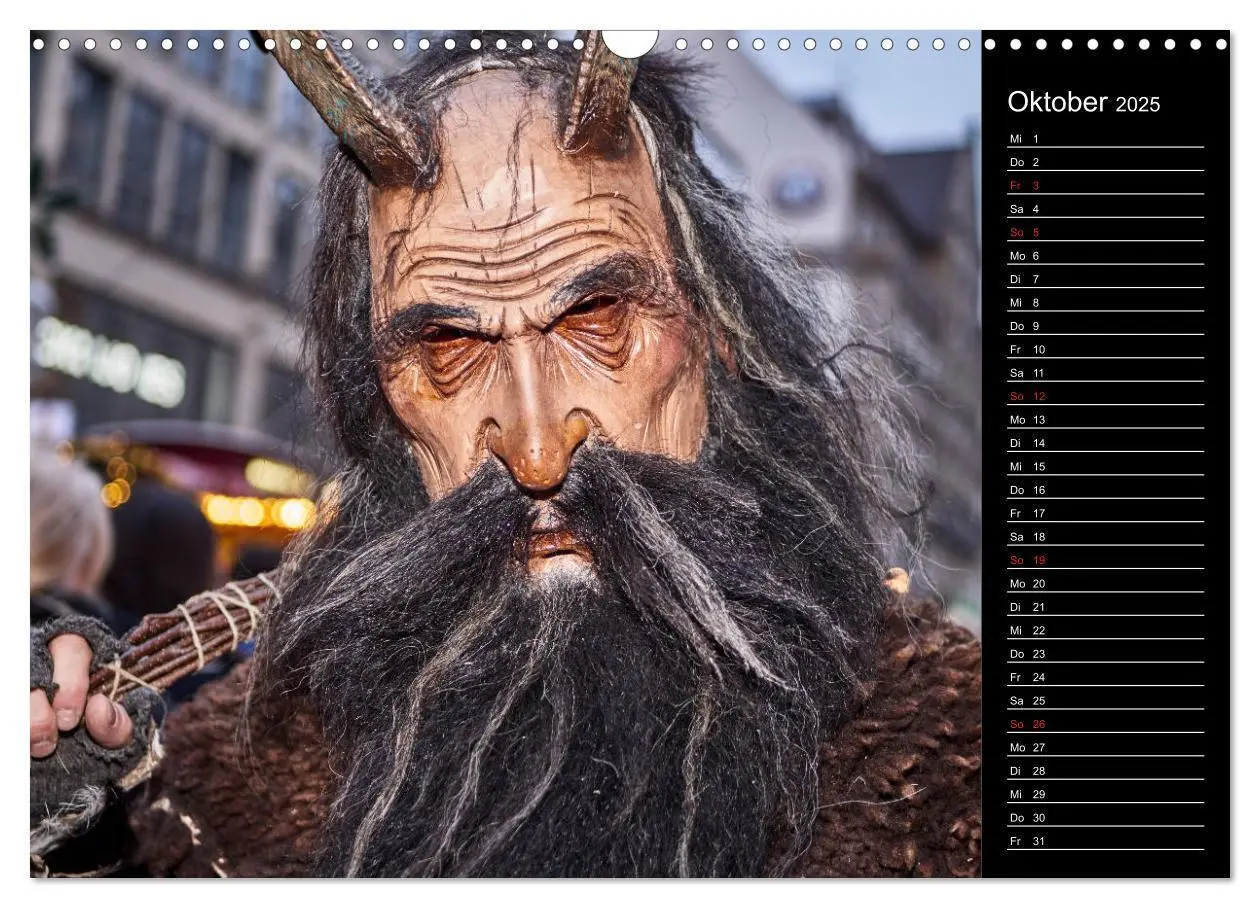The width and height of the screenshot is (1260, 908).
Task: Select the row 'Fr 31'
Action: click(1105, 840)
